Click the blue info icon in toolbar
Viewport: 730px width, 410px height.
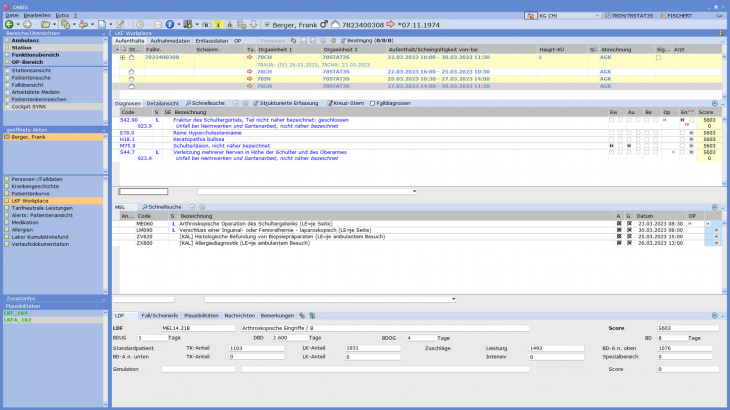point(169,23)
